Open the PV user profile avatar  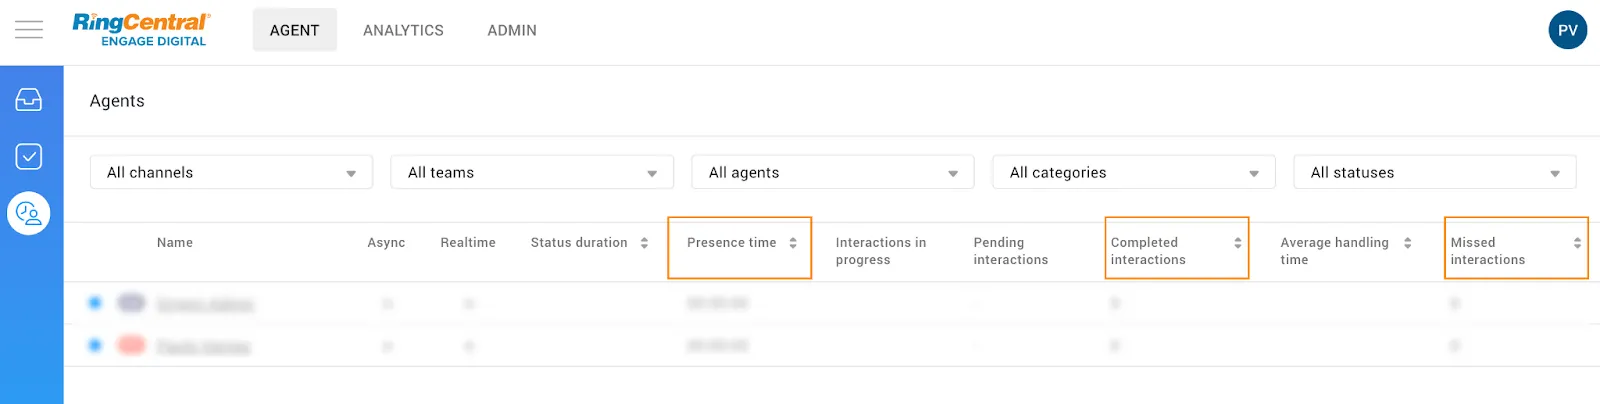1567,30
